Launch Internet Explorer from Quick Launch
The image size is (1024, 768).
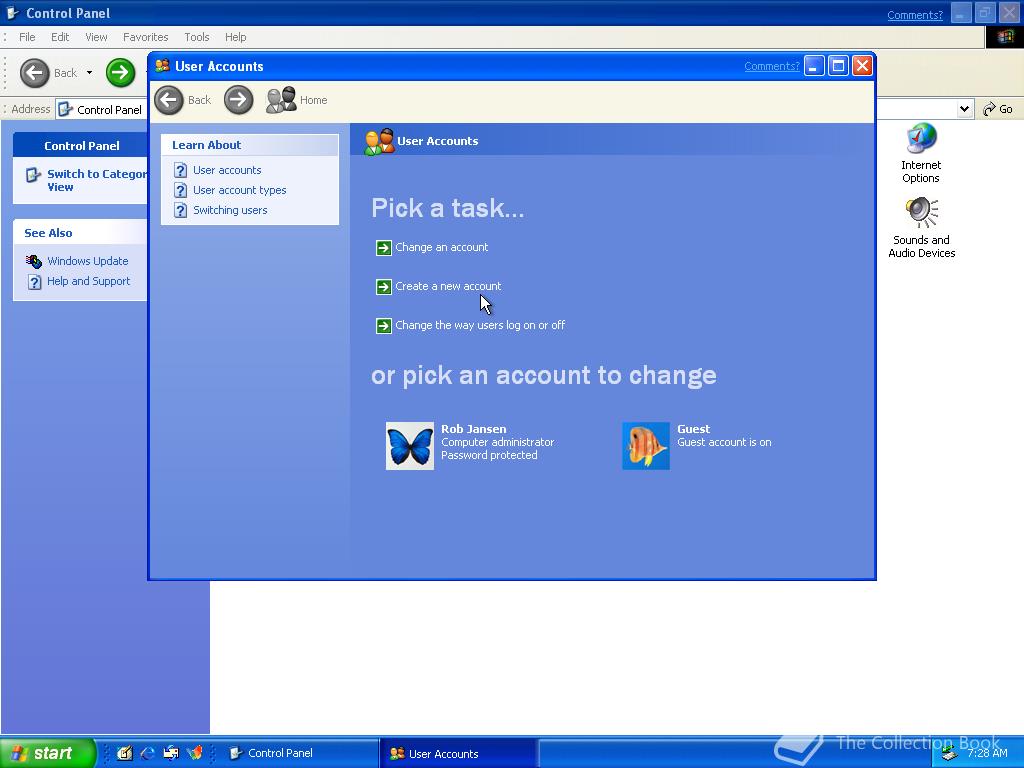148,753
